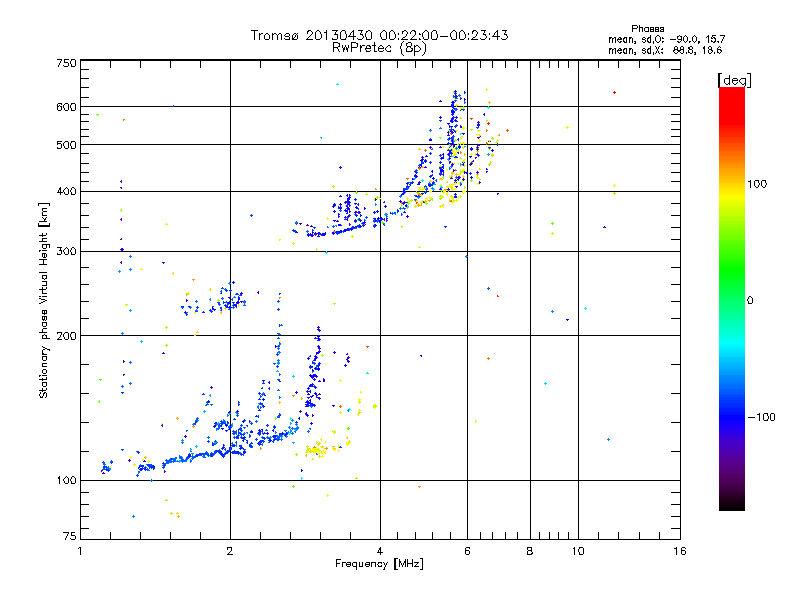Viewport: 800px width, 600px height.
Task: Click the '8' MHz frequency tick label
Action: pos(530,551)
